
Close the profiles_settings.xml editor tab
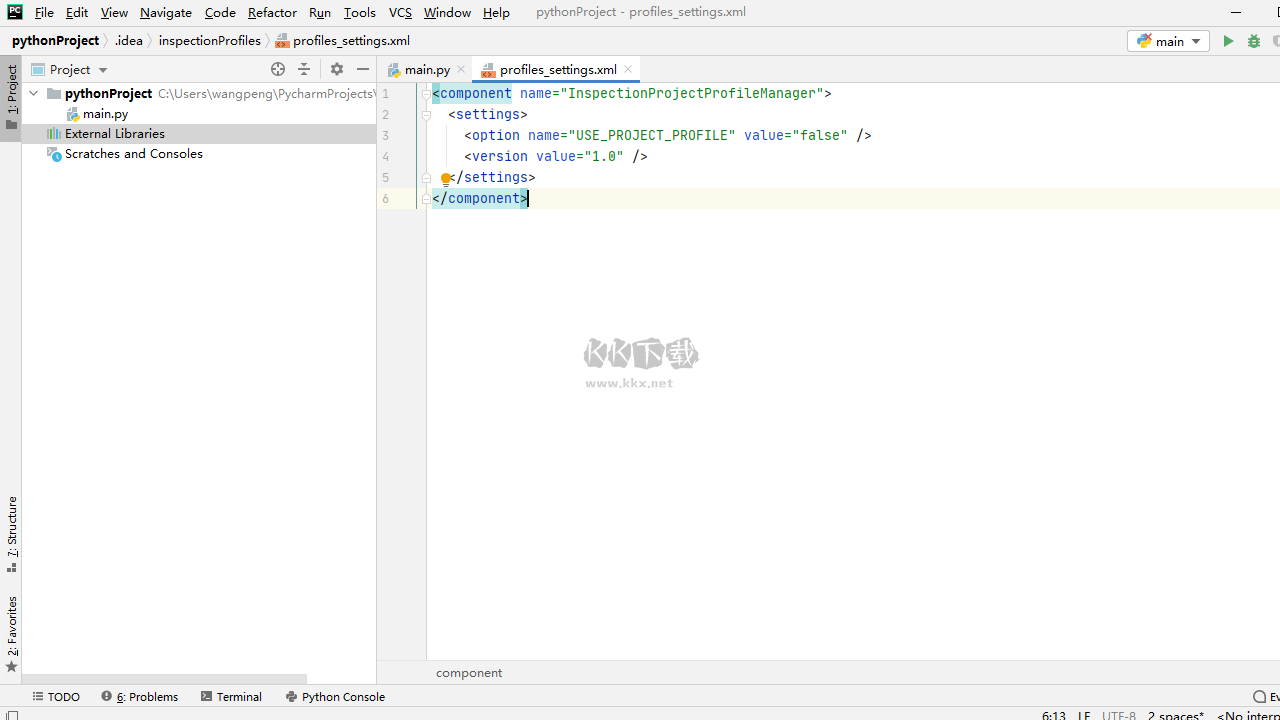pos(628,69)
